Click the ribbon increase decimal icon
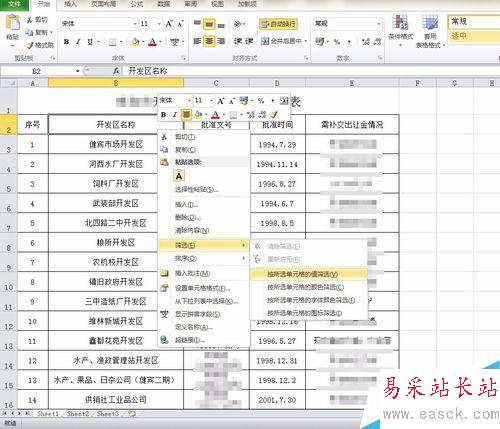 [366, 42]
